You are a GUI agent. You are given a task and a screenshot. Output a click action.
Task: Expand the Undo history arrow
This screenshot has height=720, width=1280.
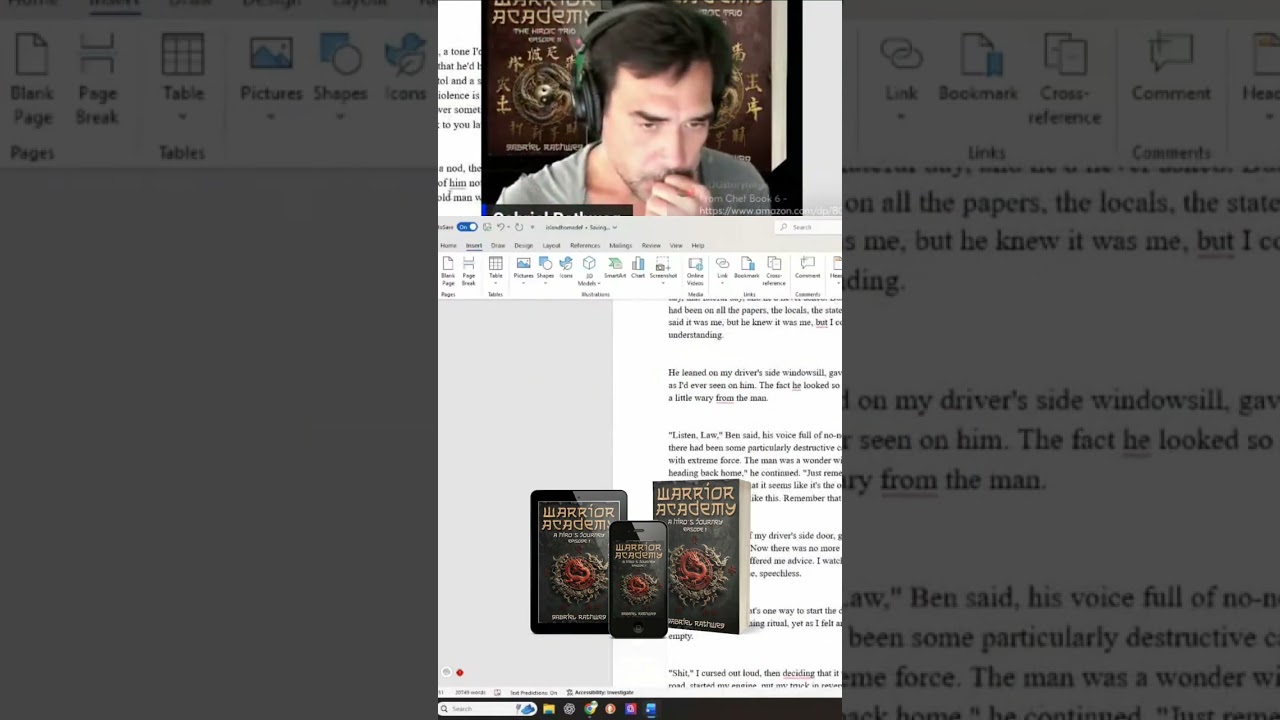tap(508, 227)
